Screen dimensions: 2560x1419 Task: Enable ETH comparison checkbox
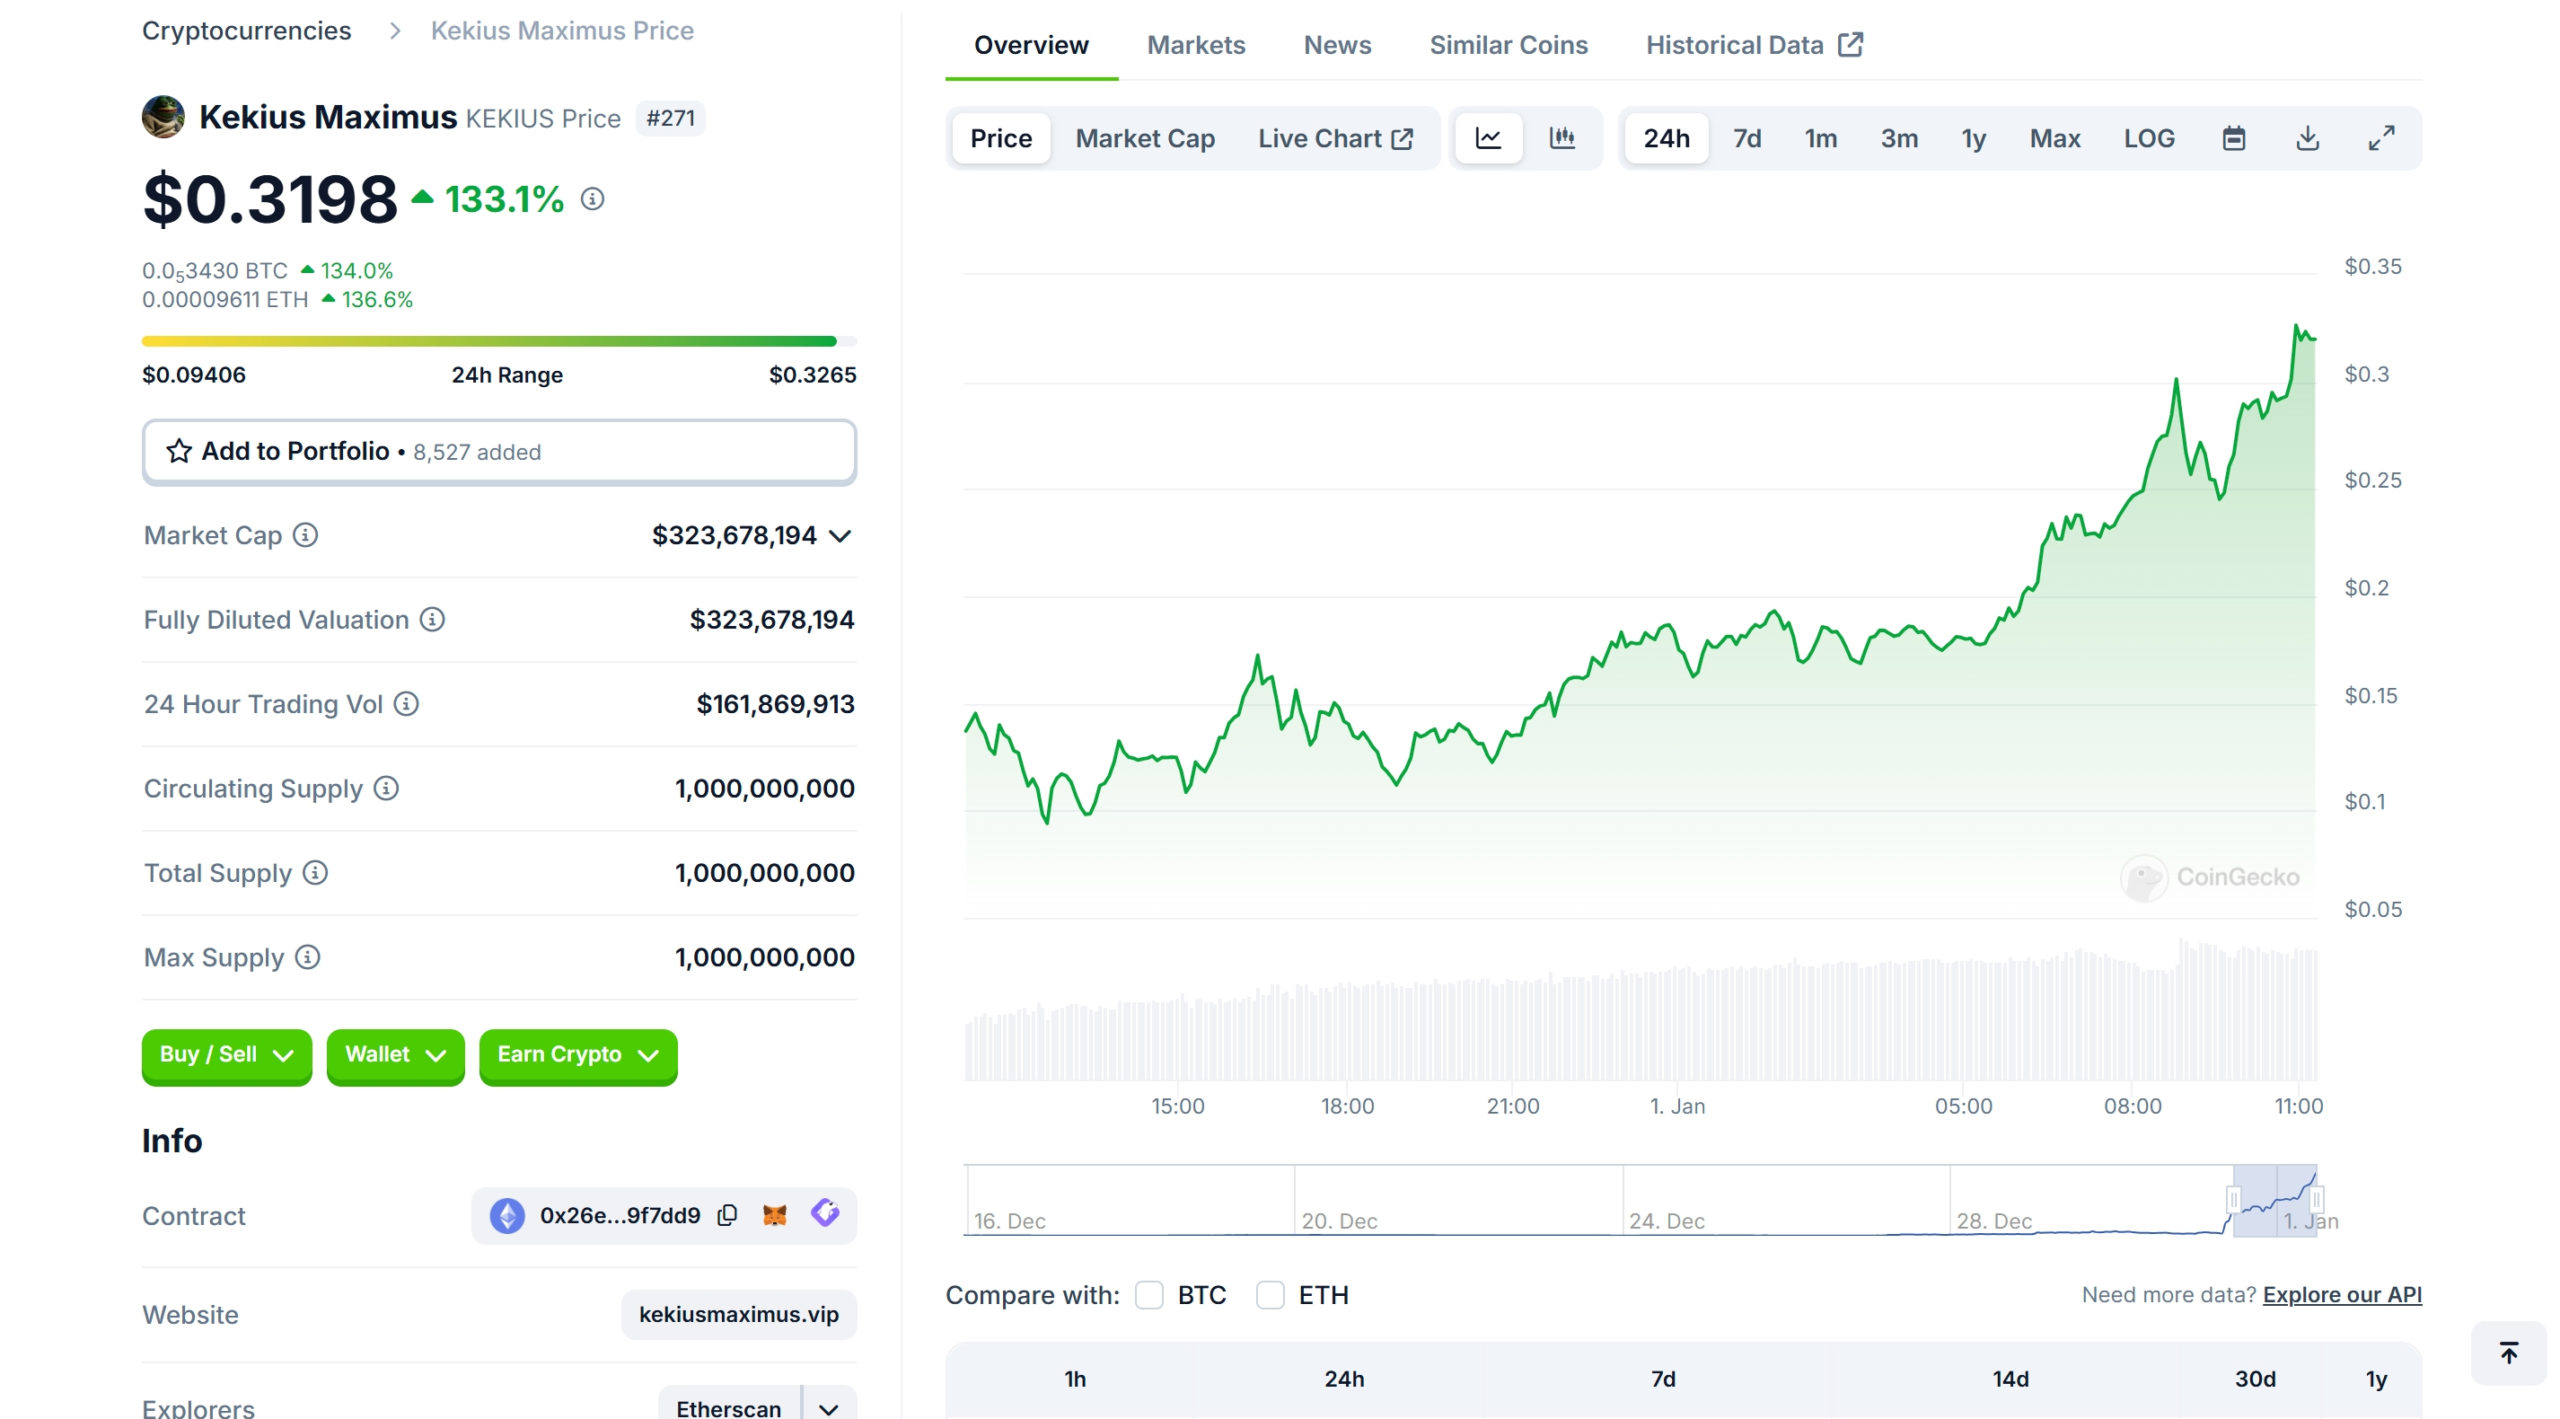1270,1295
